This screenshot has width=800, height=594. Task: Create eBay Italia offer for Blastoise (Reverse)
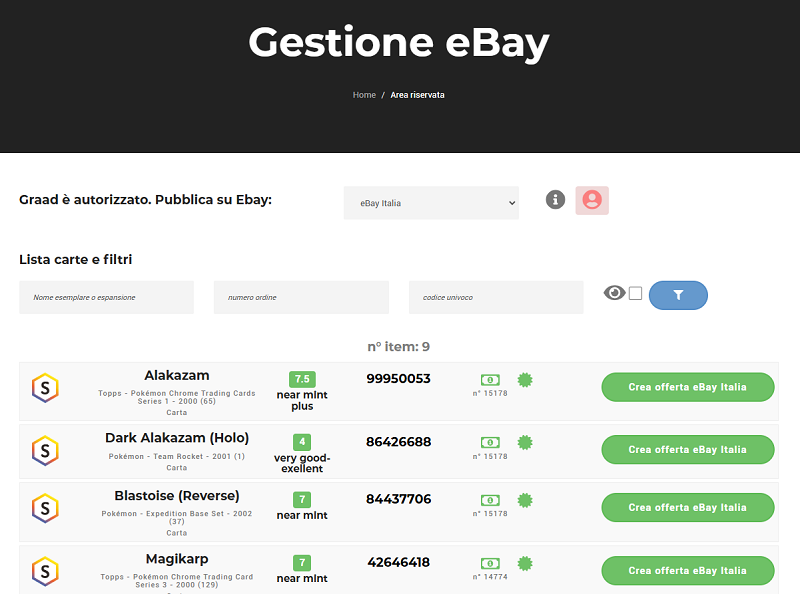coord(688,507)
